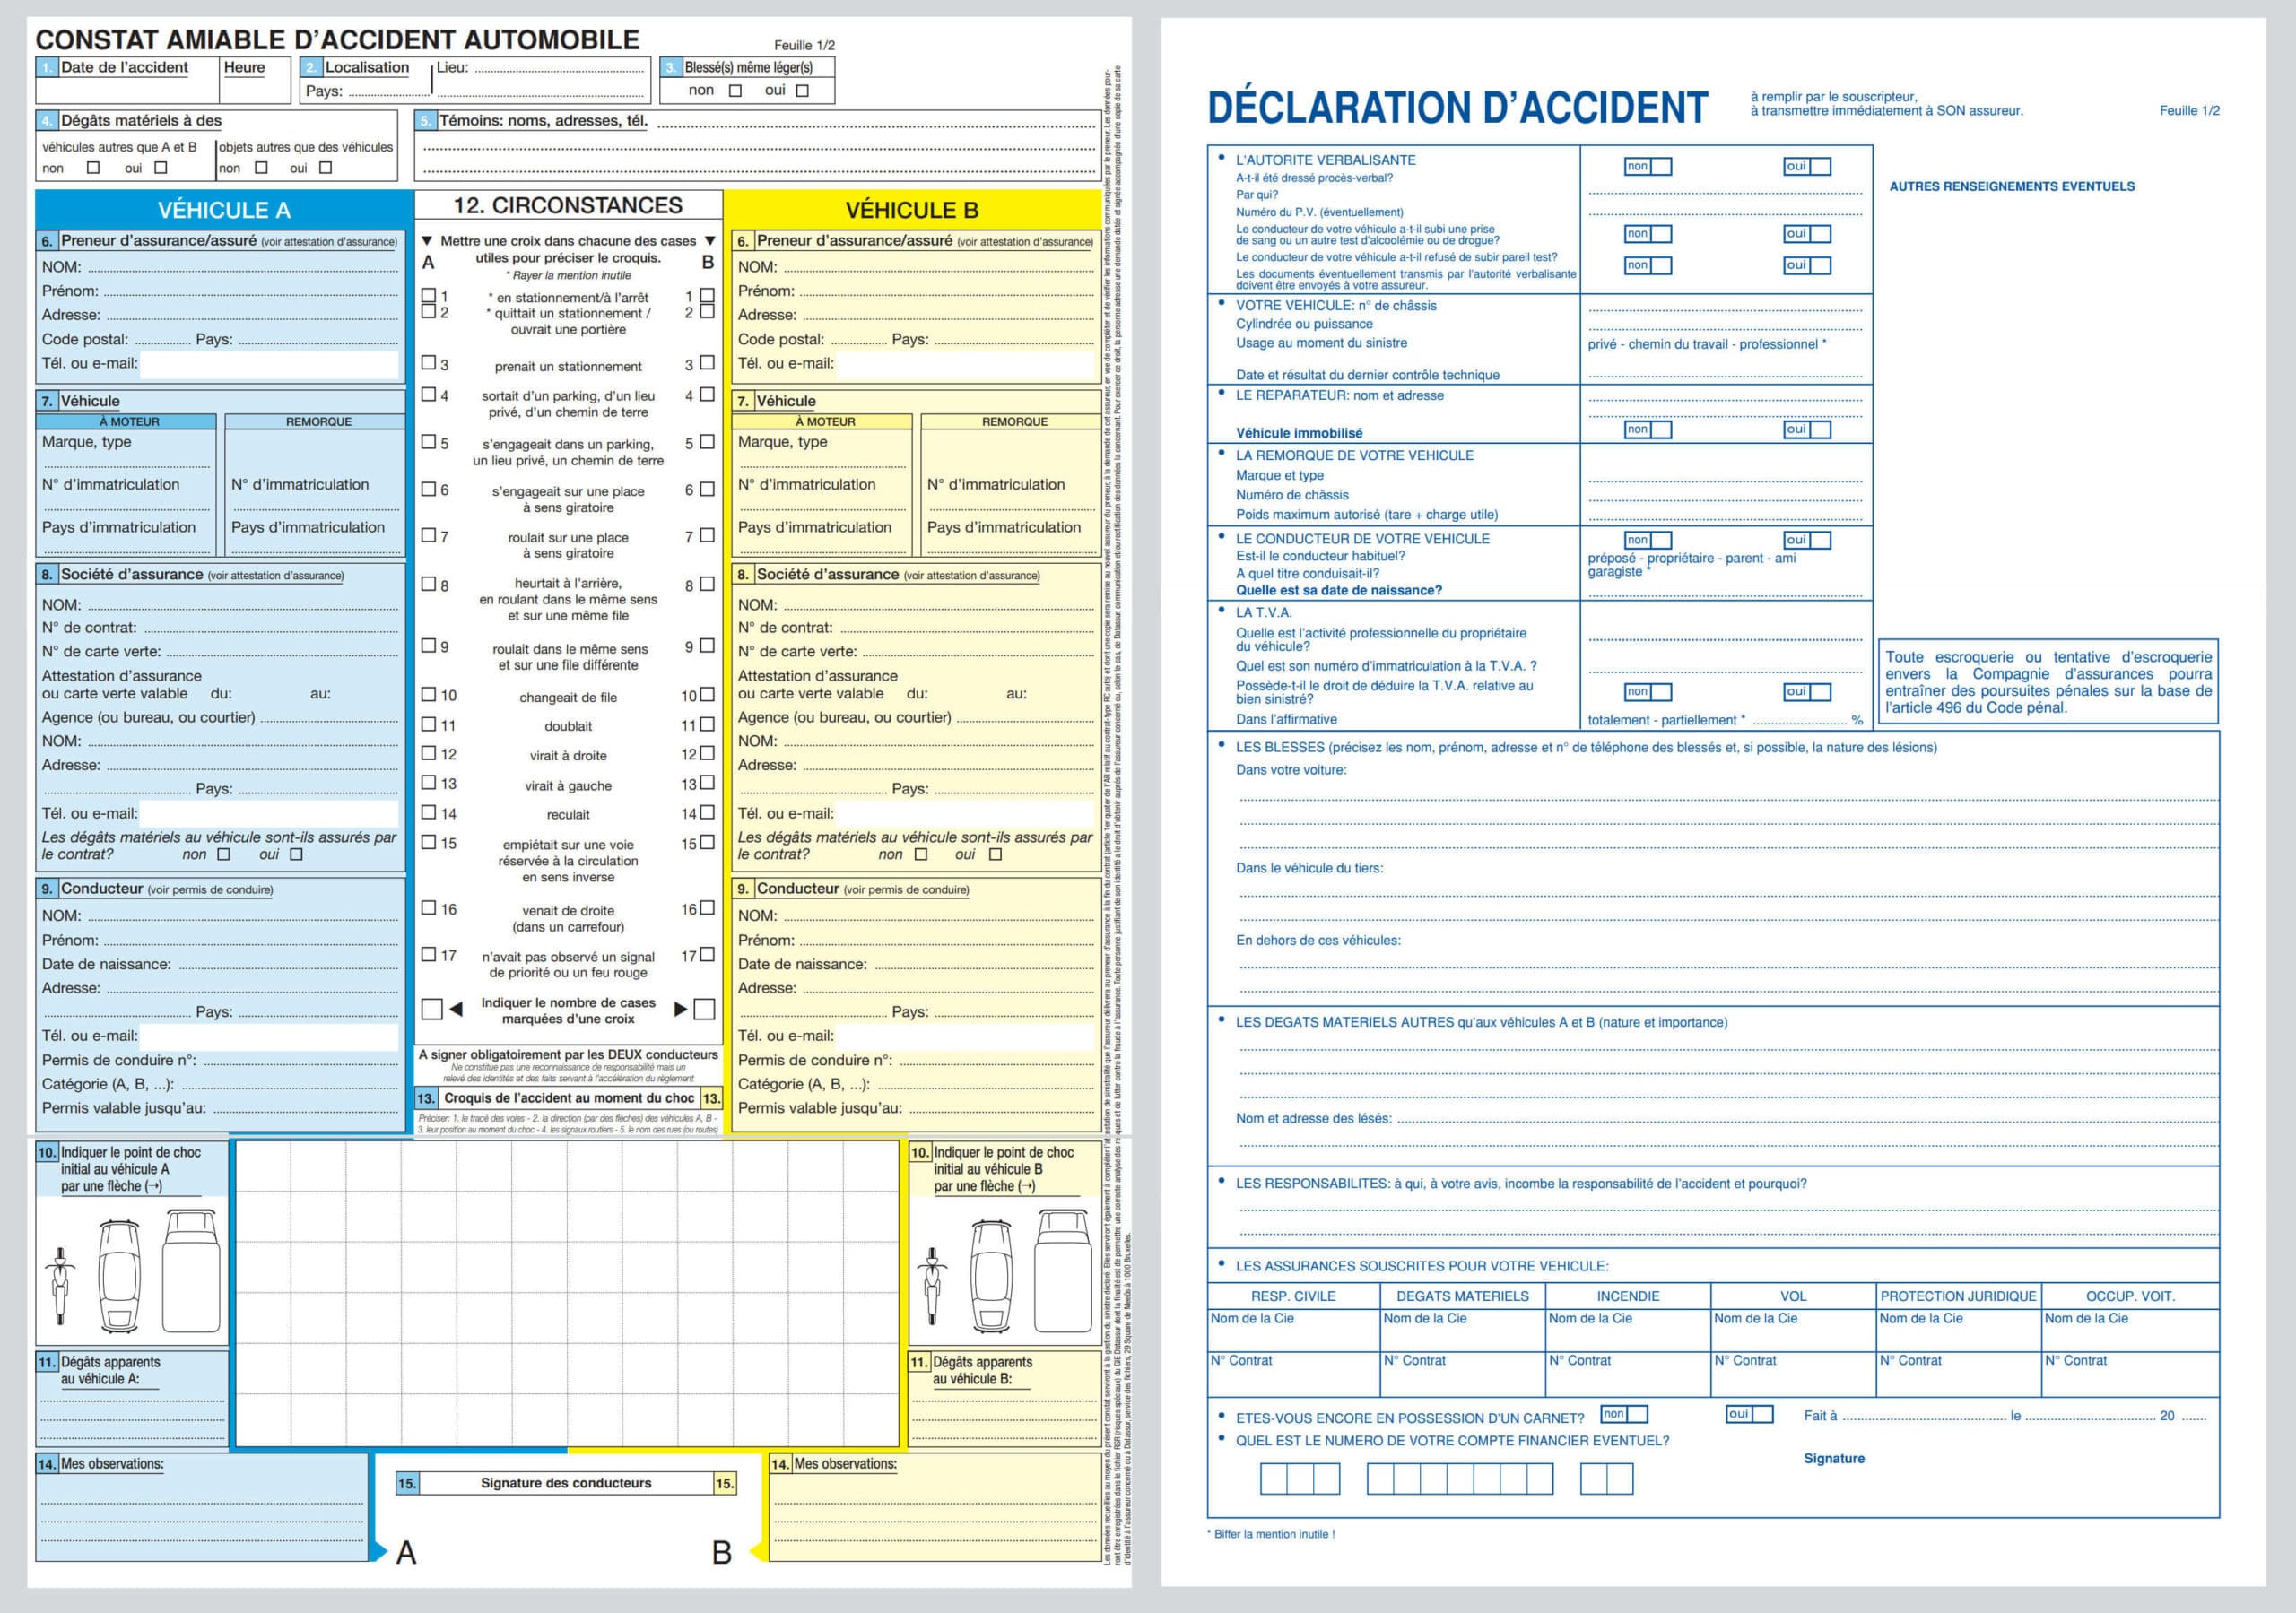Click the 'Signature des conducteurs' box
The height and width of the screenshot is (1613, 2296).
pos(565,1483)
